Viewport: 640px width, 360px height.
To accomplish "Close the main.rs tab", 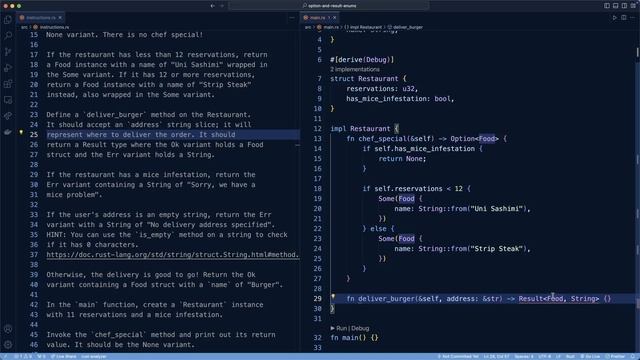I will click(x=335, y=18).
